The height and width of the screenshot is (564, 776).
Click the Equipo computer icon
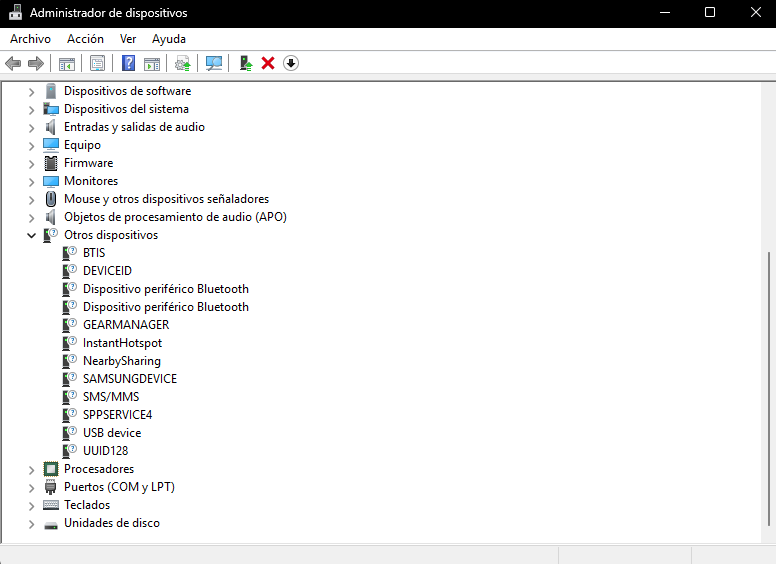pyautogui.click(x=50, y=144)
